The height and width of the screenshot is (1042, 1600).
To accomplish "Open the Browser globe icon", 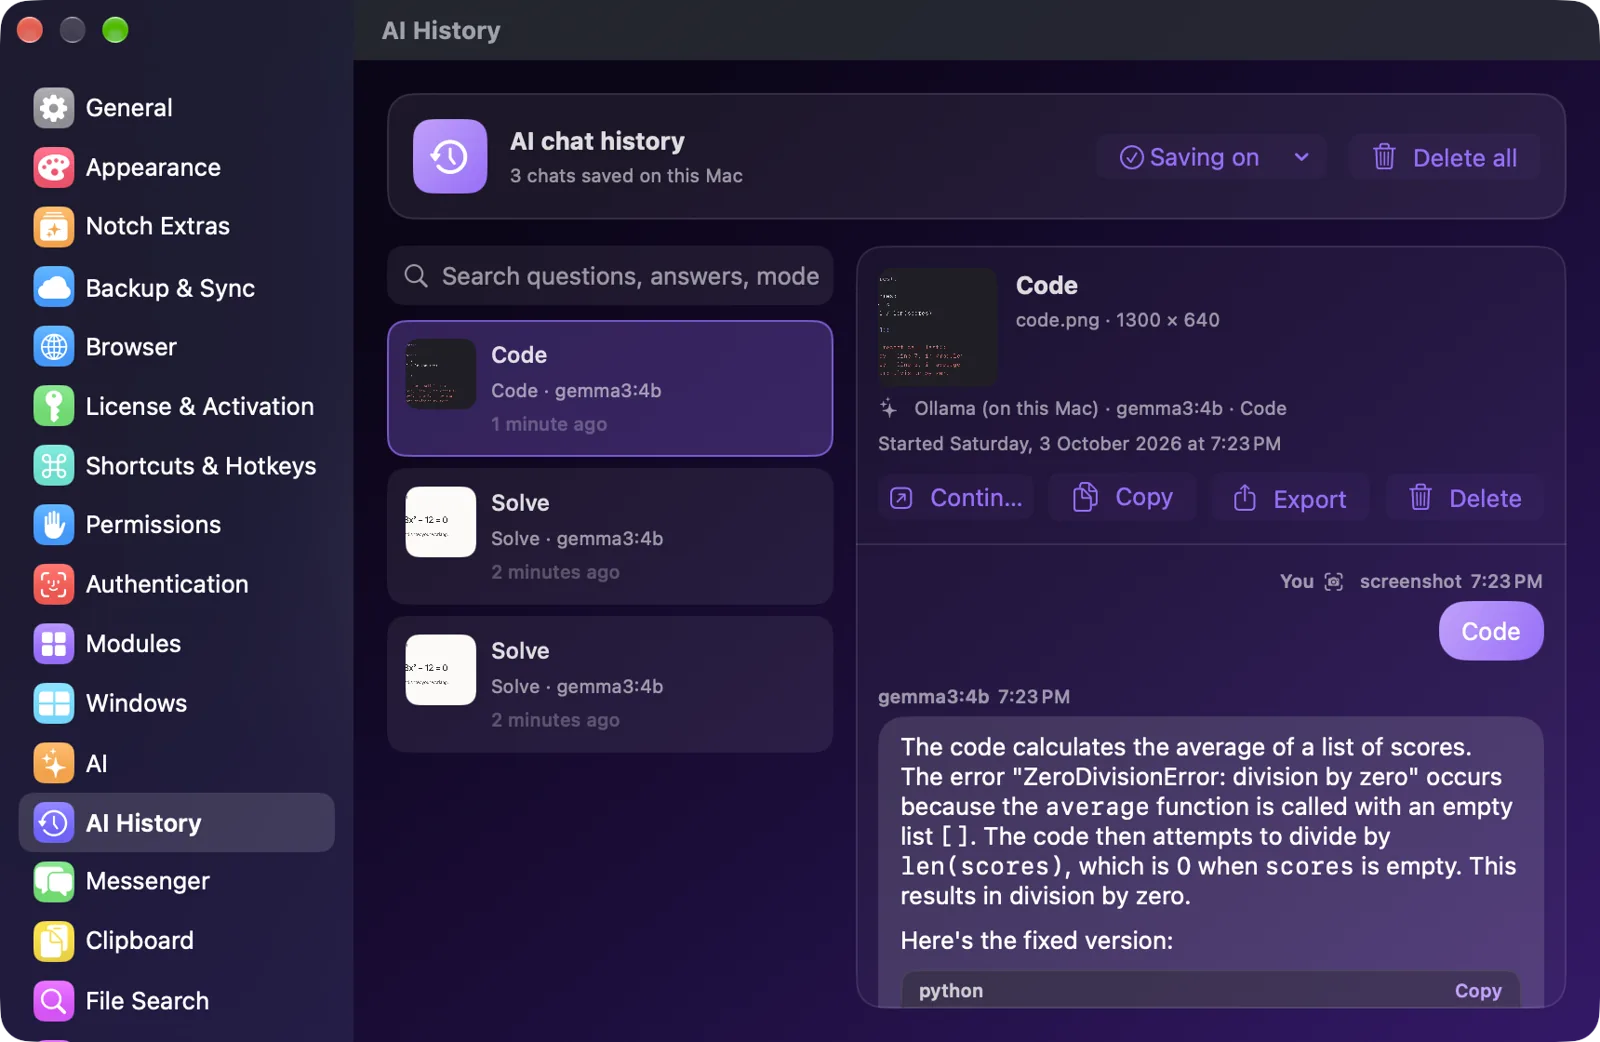I will tap(53, 346).
